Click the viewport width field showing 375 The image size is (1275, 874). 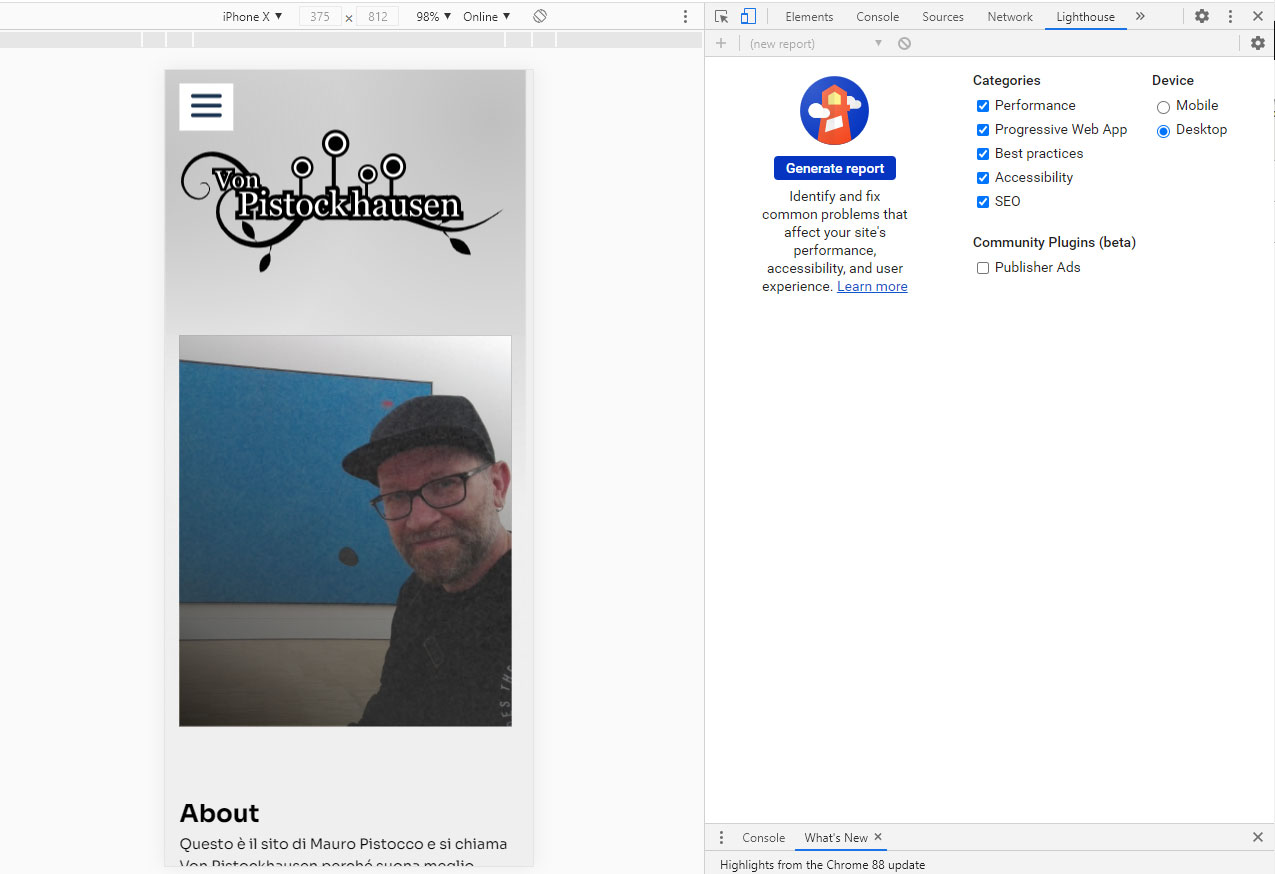point(320,17)
